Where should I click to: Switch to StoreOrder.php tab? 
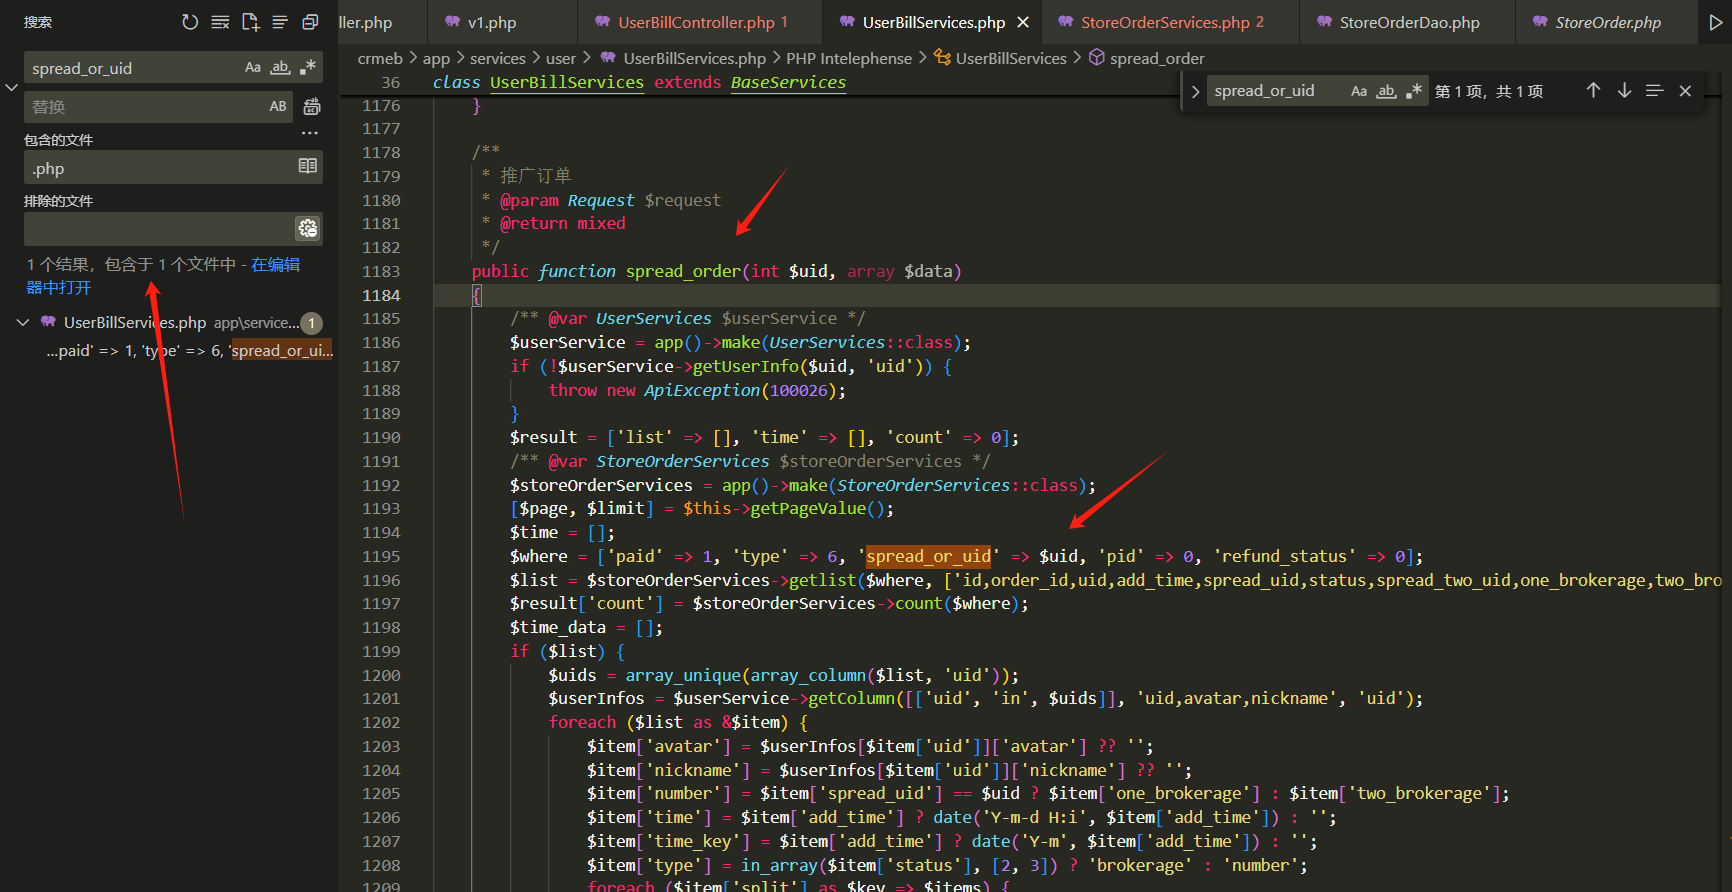coord(1607,22)
